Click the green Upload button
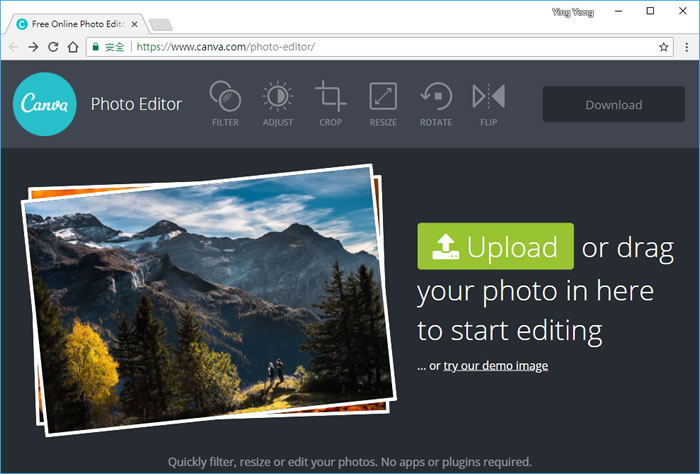Image resolution: width=700 pixels, height=474 pixels. (495, 246)
